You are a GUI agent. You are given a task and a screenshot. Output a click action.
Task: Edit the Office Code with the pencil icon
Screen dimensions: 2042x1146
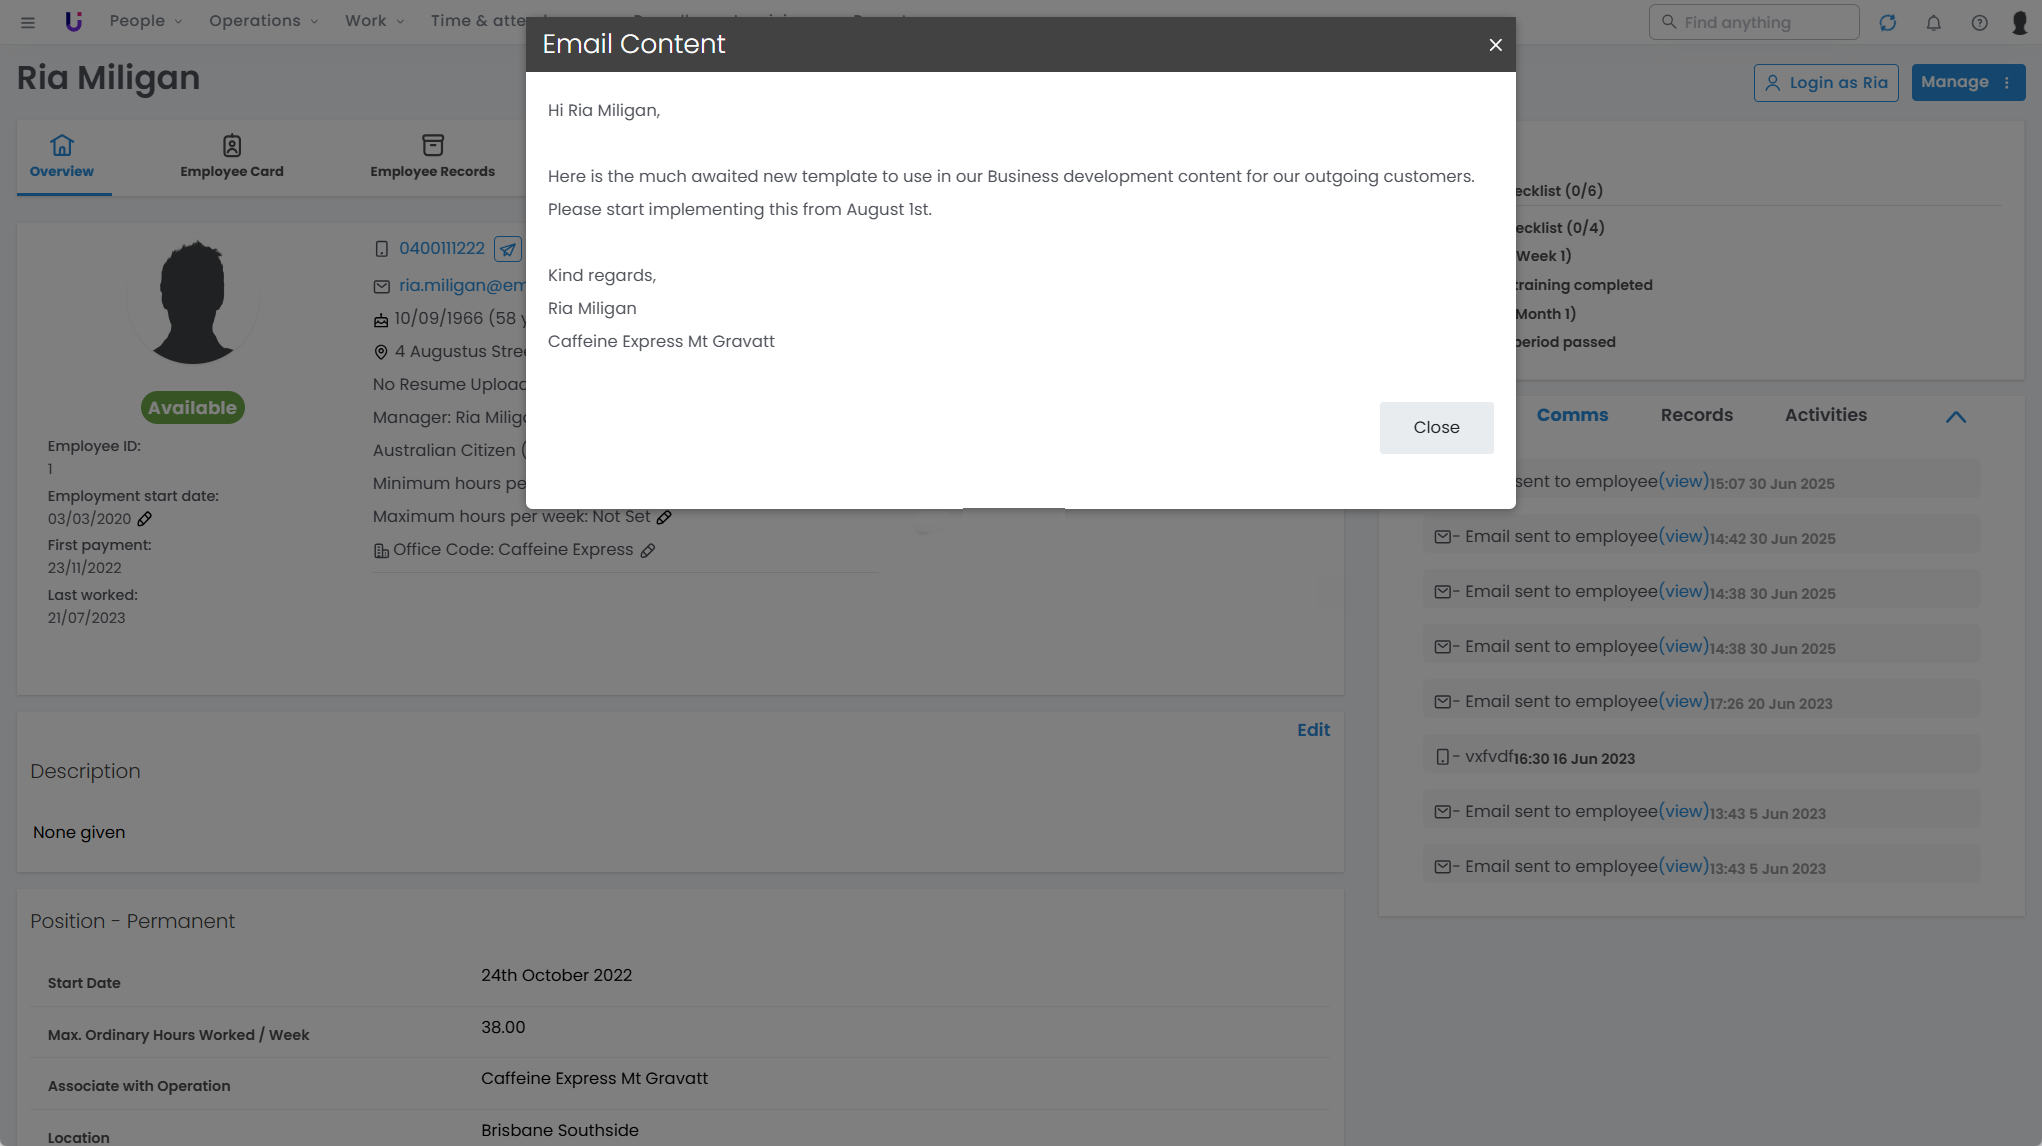pos(648,551)
